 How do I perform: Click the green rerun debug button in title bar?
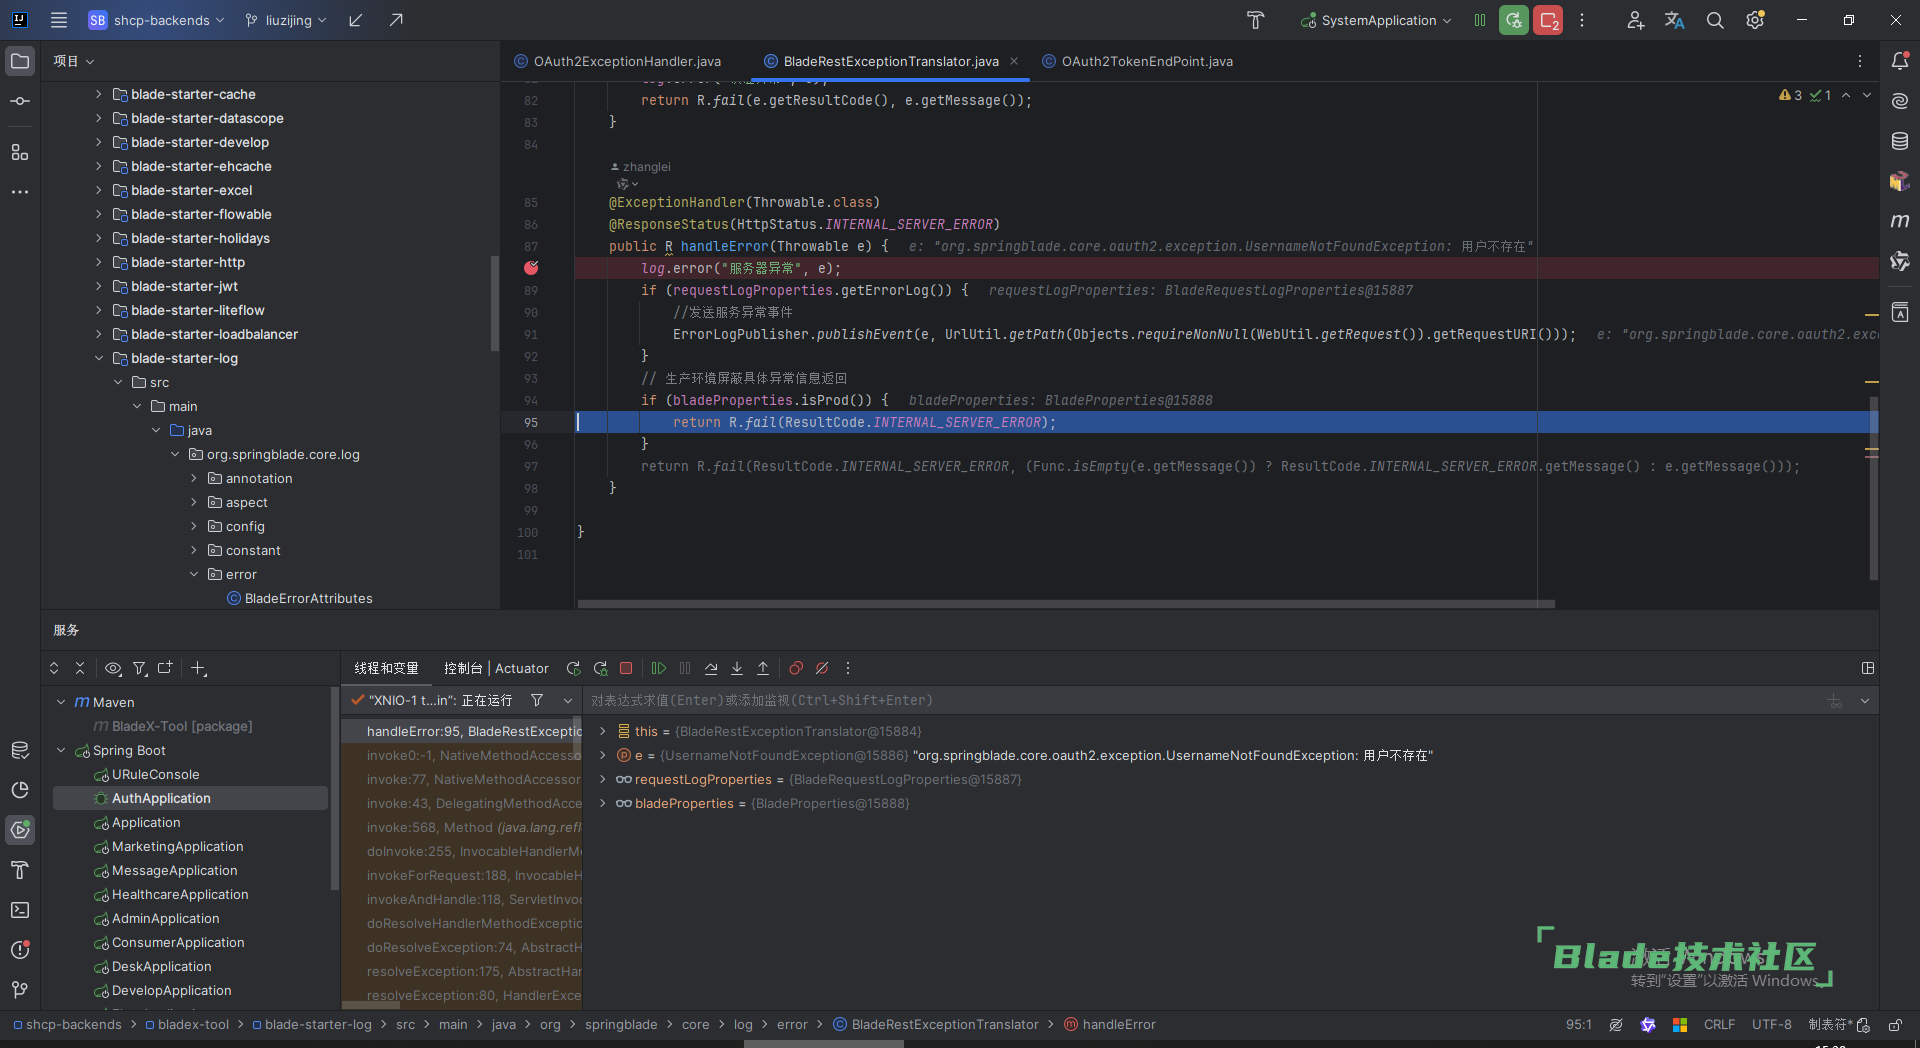tap(1514, 20)
